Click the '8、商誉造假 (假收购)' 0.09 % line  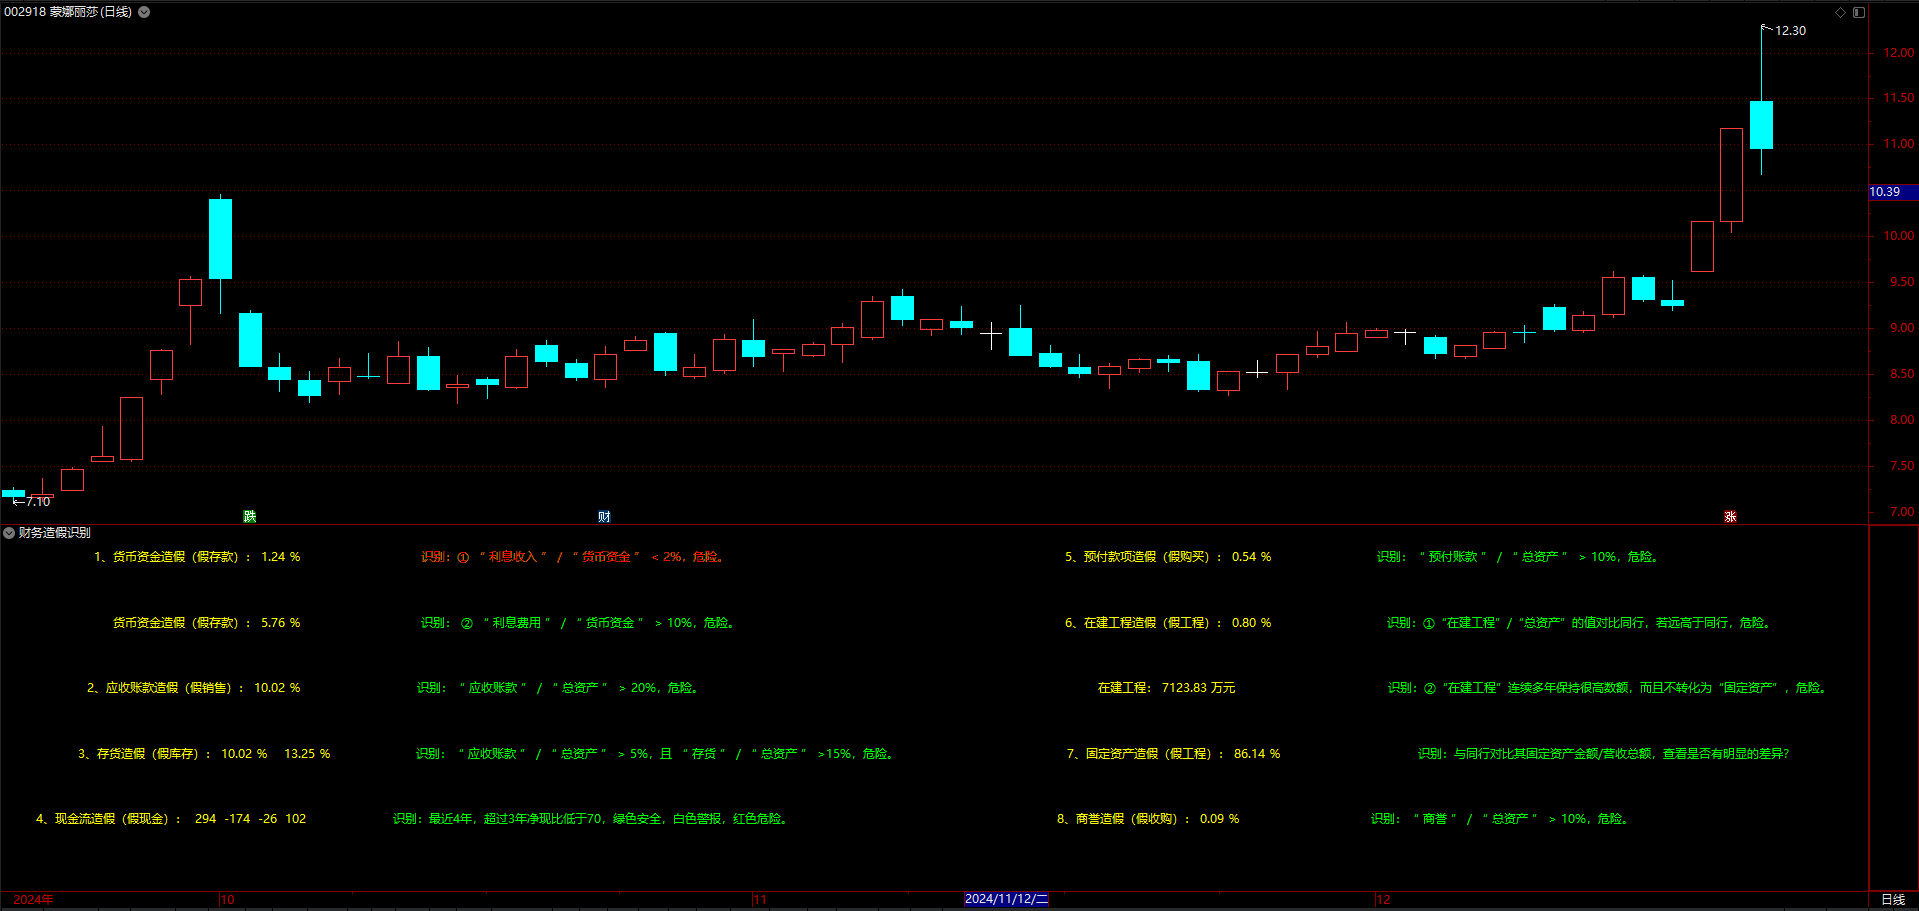click(x=1148, y=819)
